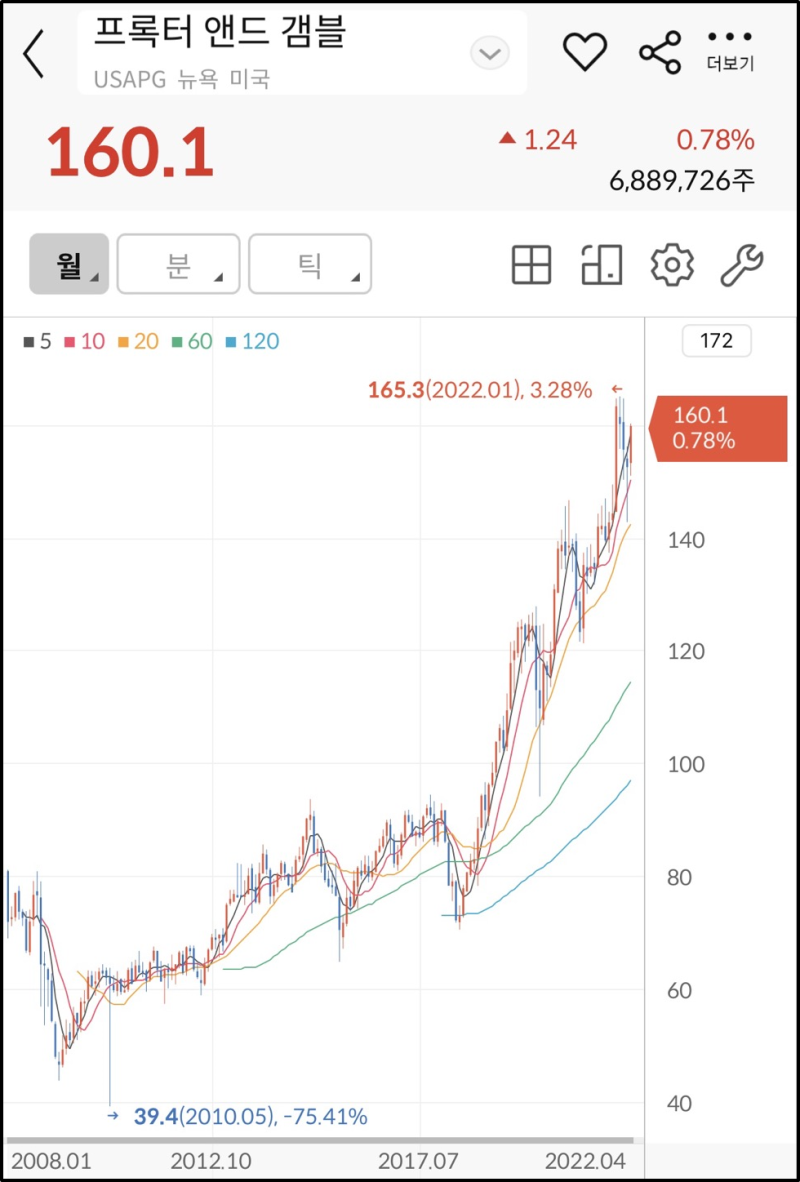This screenshot has width=800, height=1182.
Task: Open chart settings via gear icon
Action: (x=672, y=264)
